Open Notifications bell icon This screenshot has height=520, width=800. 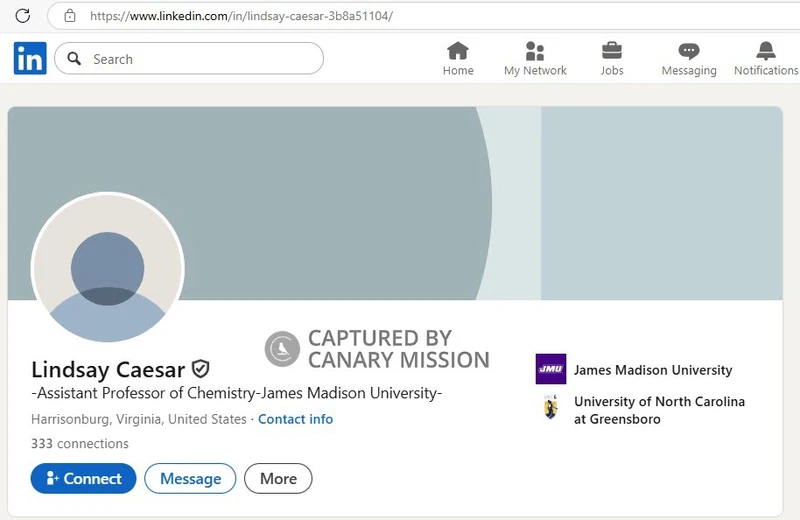[766, 51]
